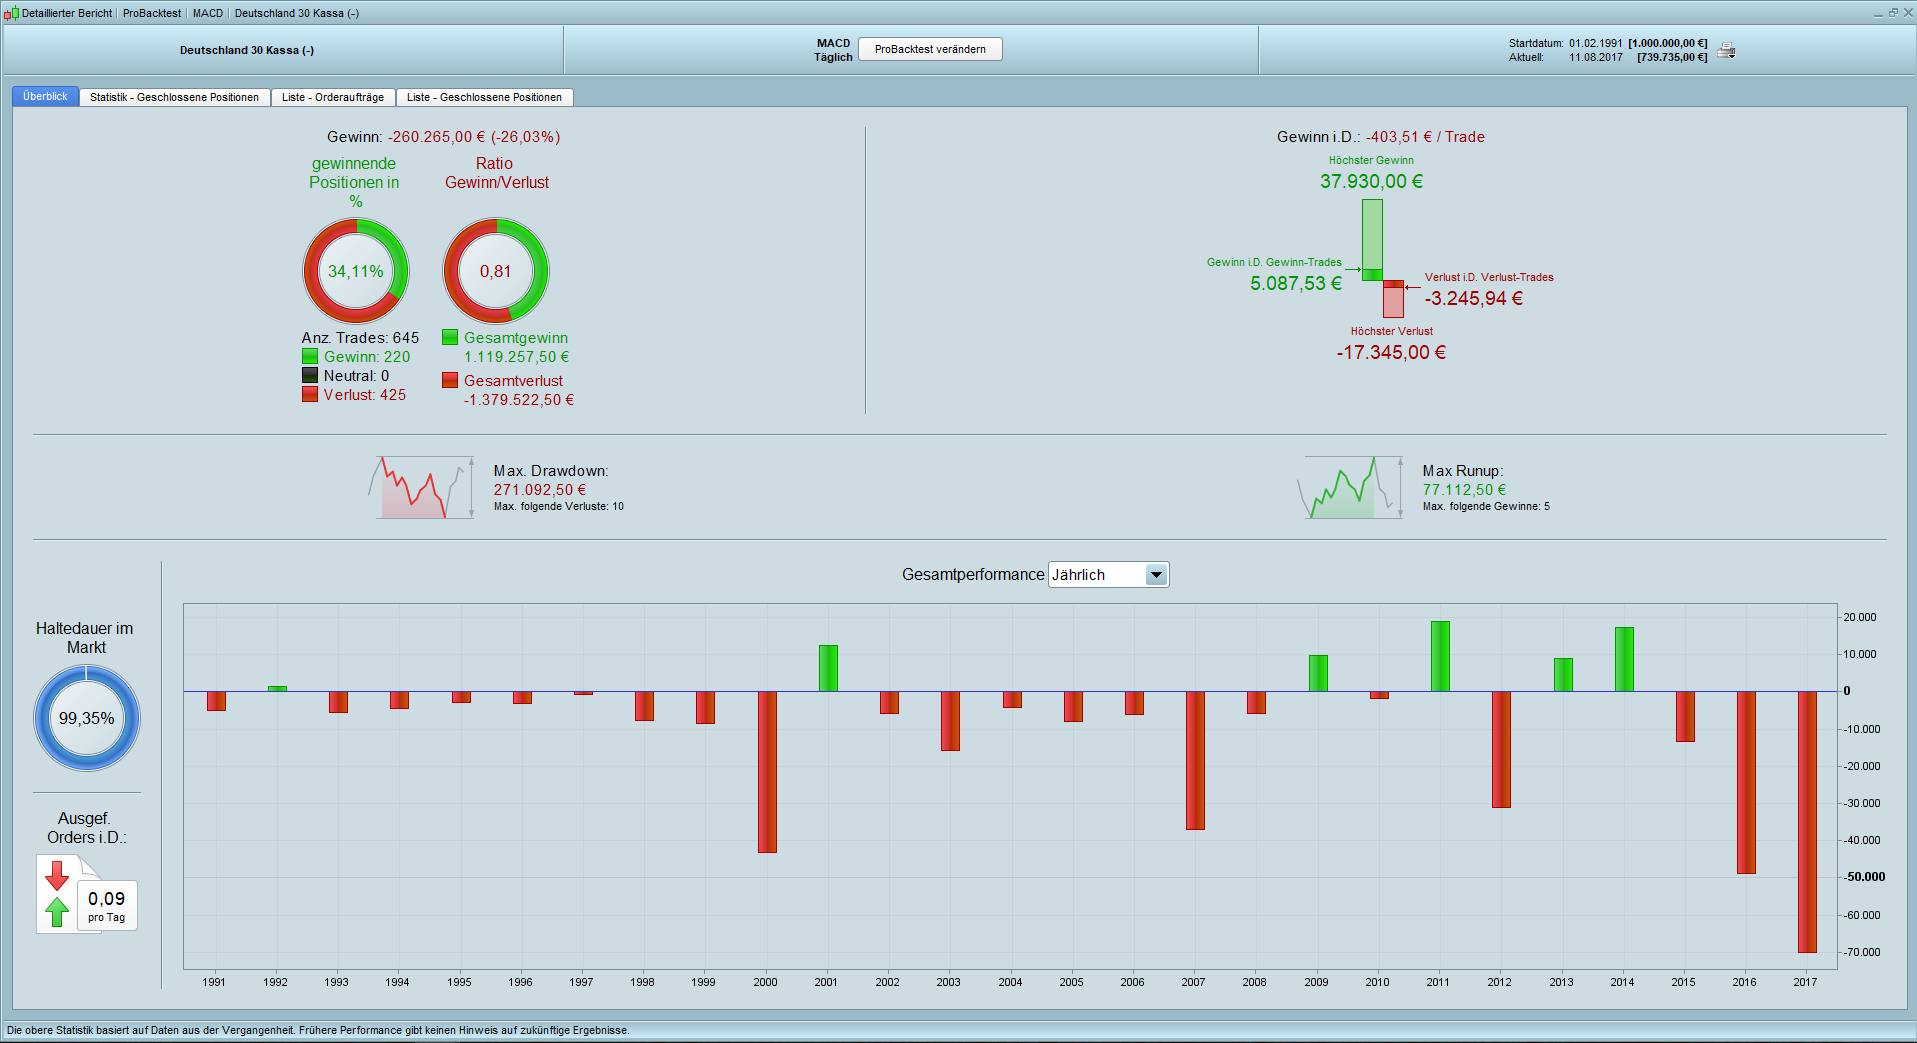
Task: Click the print report icon
Action: pos(1726,51)
